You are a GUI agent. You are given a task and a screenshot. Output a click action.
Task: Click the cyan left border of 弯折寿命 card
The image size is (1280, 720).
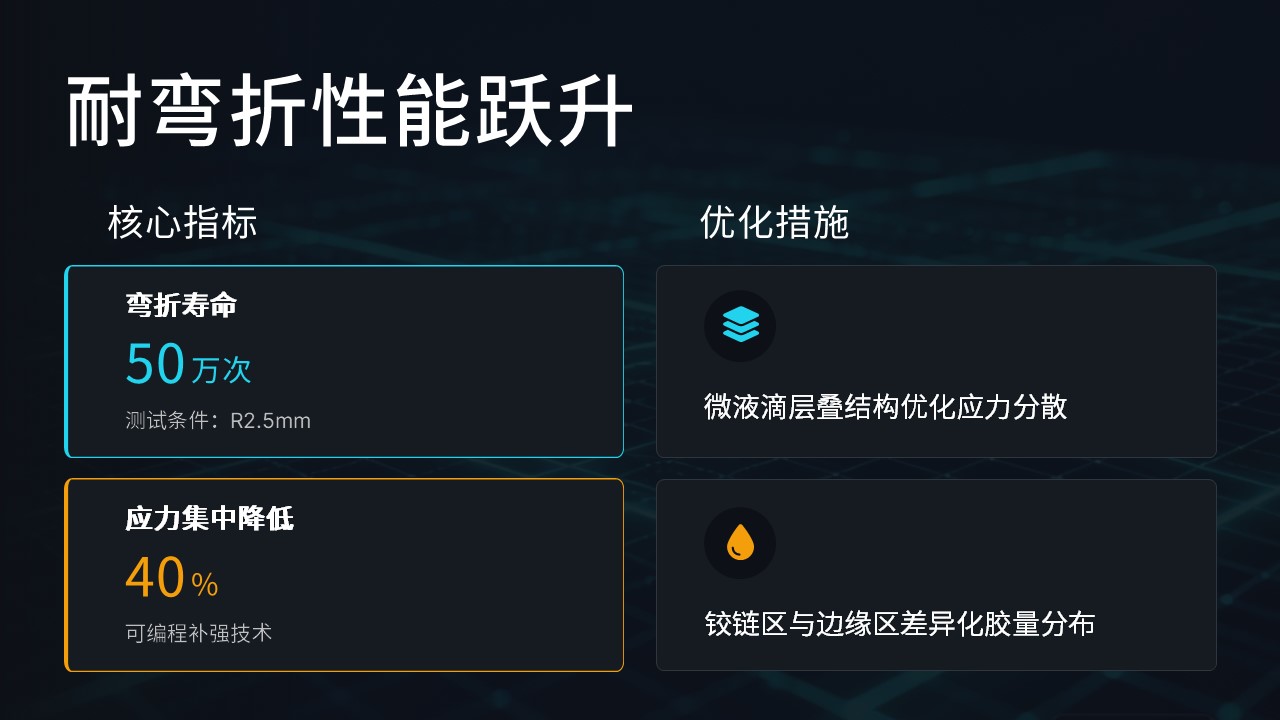point(67,361)
